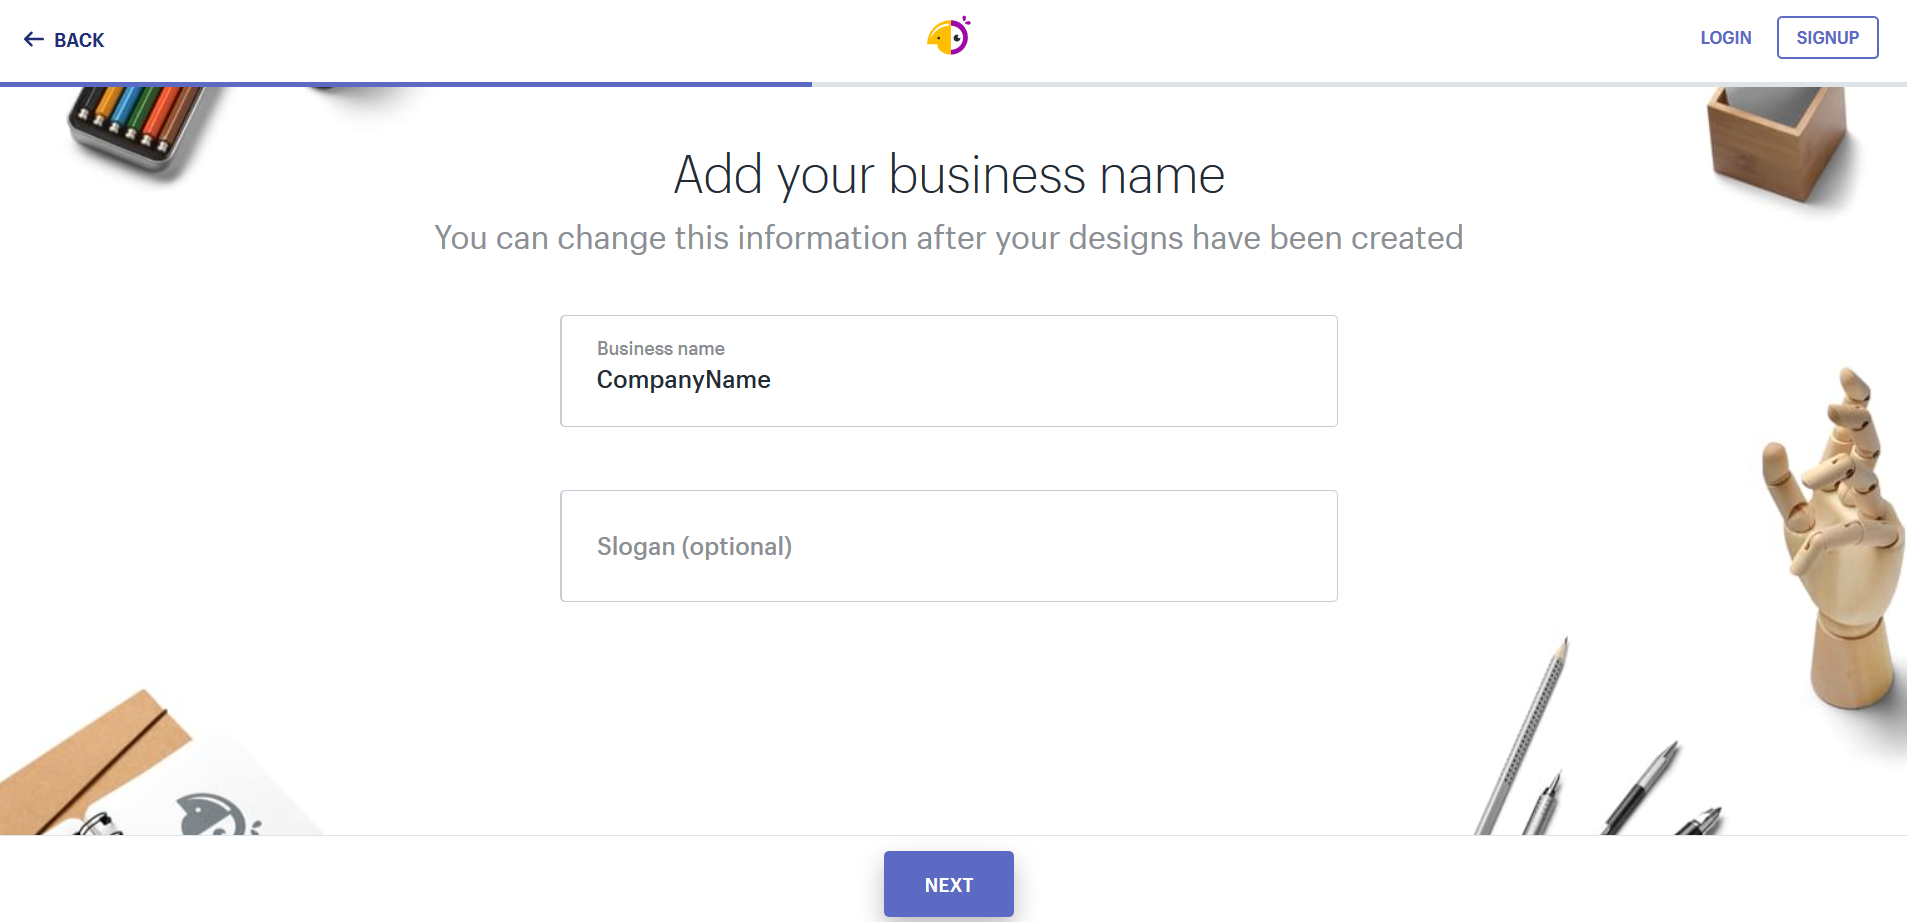Click the filled blue progress bar segment

coord(405,84)
